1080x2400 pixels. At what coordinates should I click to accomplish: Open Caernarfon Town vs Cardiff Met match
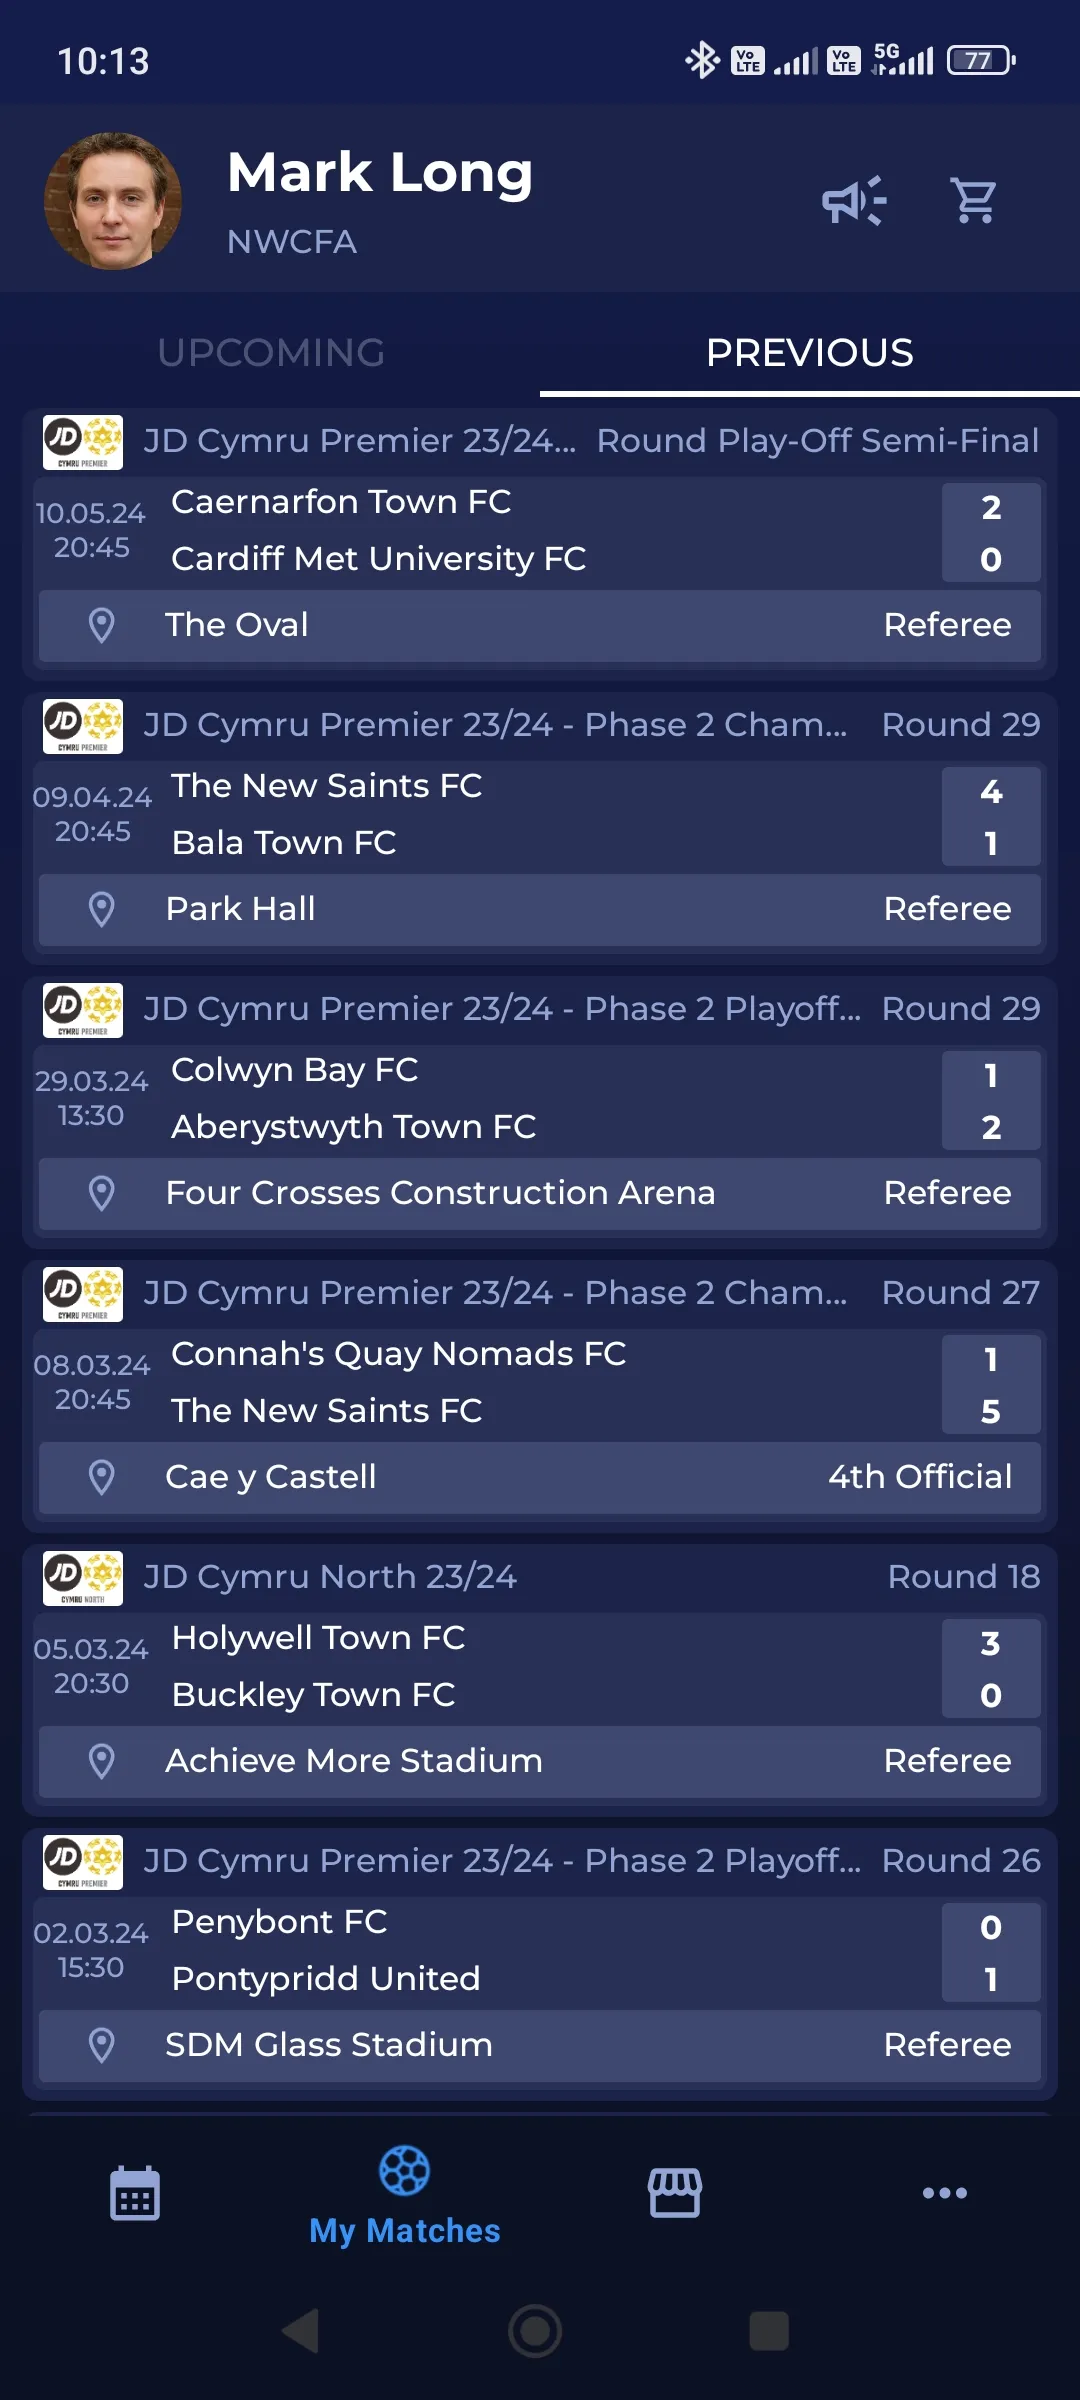point(540,531)
